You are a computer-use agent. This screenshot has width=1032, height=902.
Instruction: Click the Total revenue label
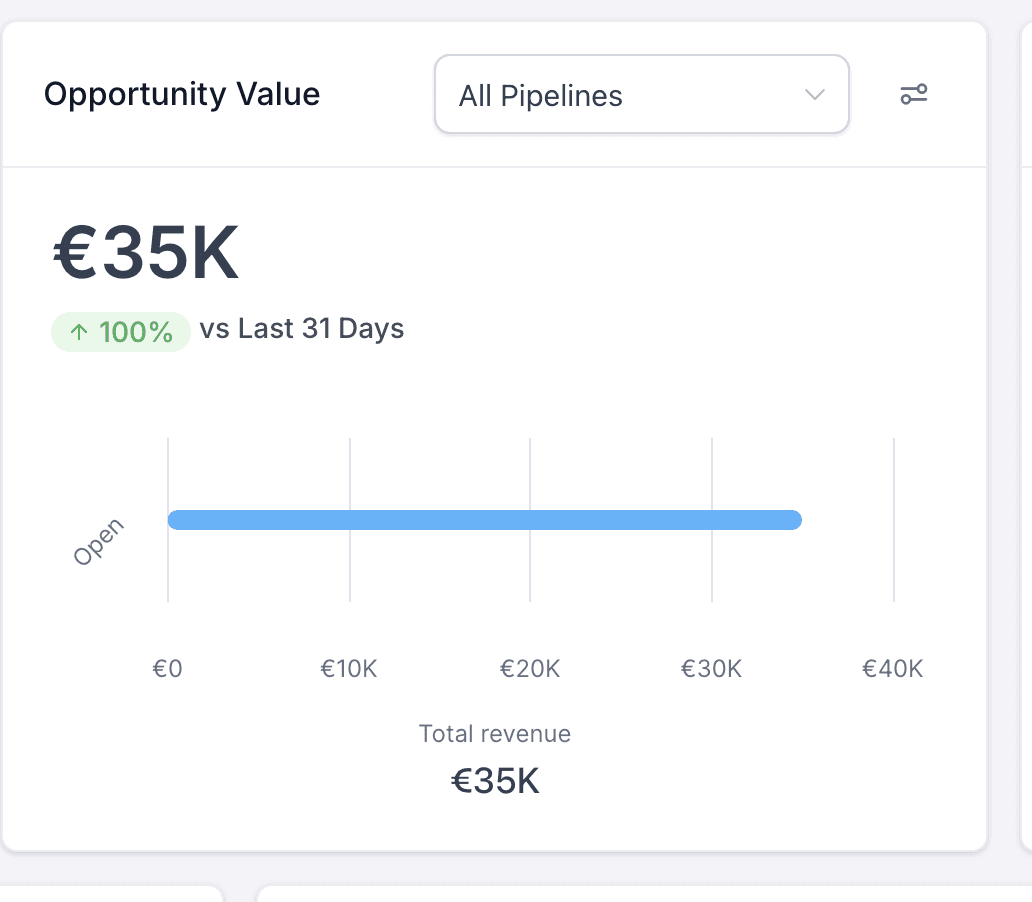495,734
